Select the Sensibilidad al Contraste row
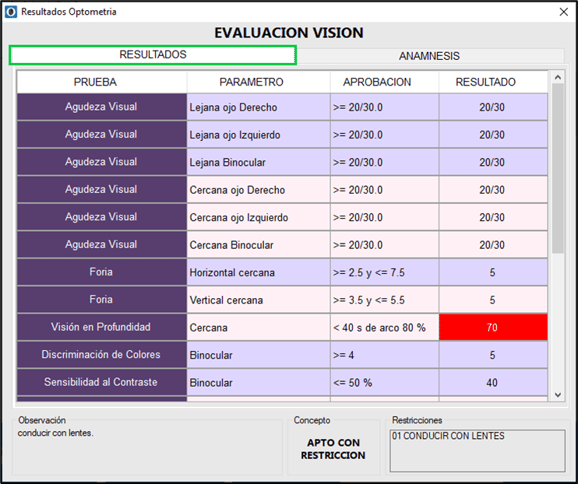Viewport: 578px width, 484px height. click(x=282, y=382)
